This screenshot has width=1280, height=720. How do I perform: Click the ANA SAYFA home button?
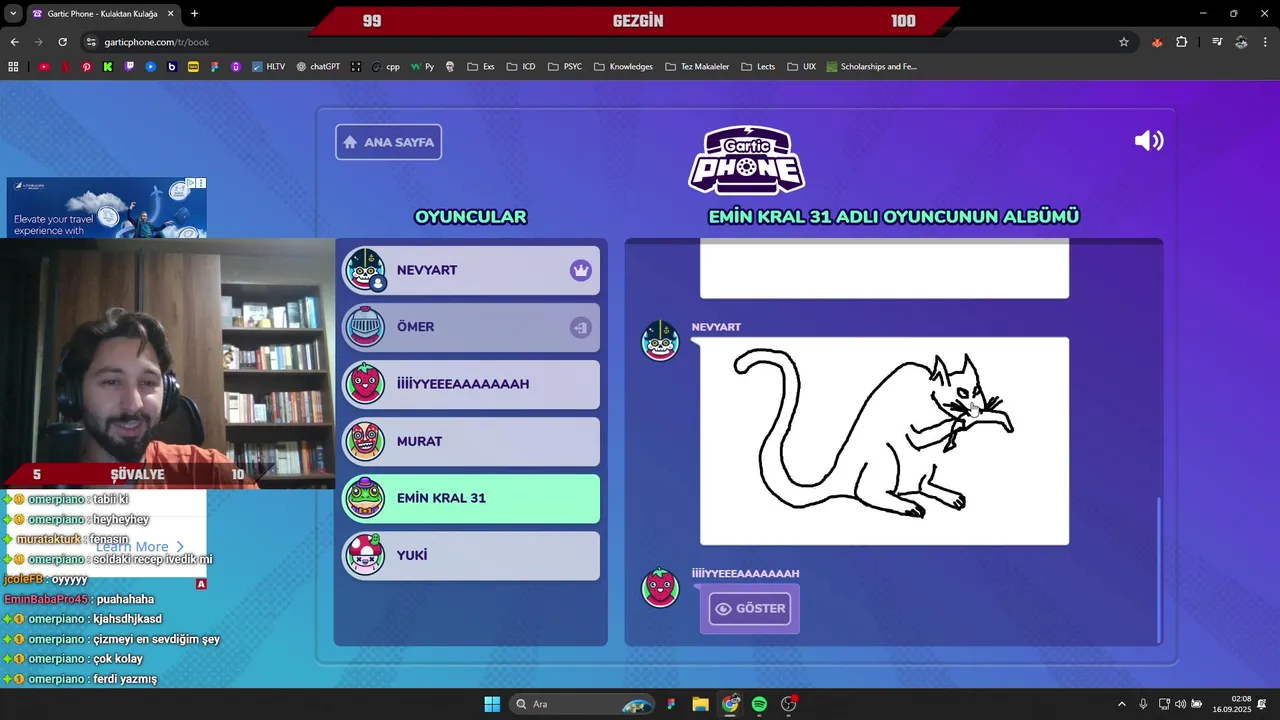coord(388,142)
